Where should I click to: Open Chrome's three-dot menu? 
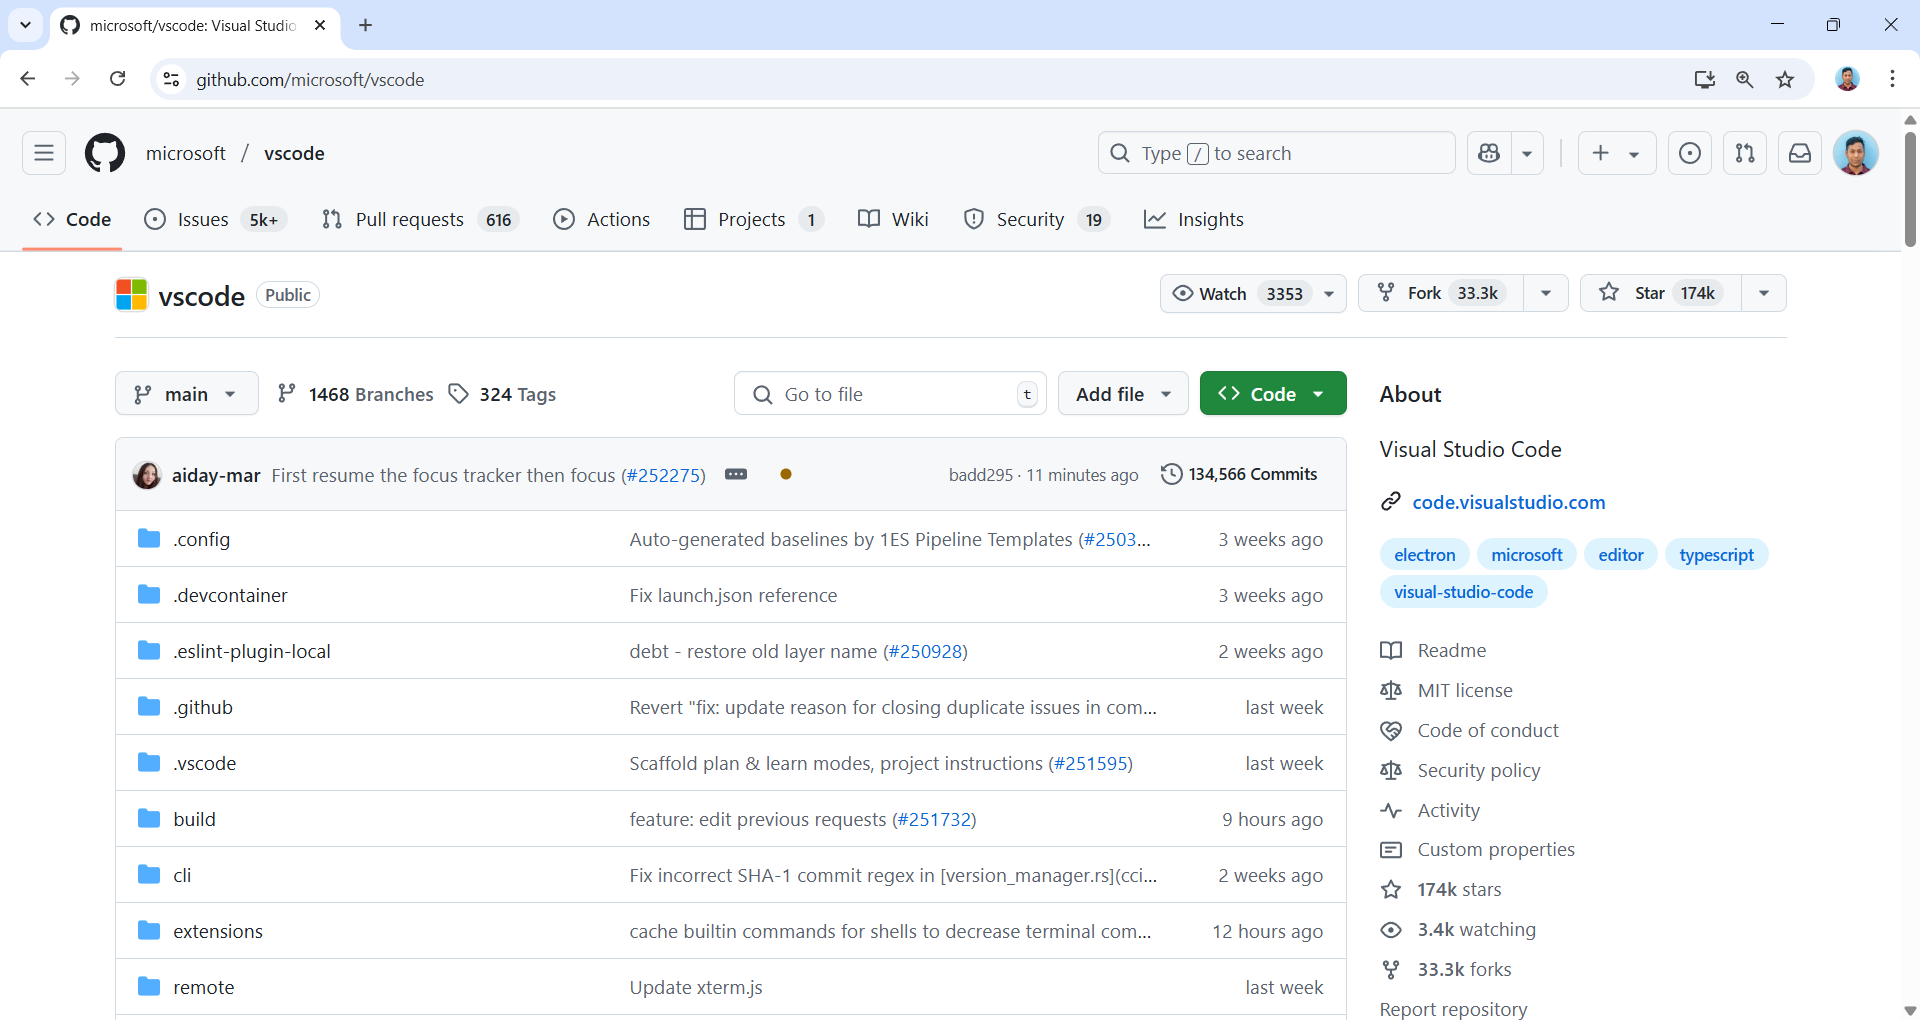pos(1893,79)
